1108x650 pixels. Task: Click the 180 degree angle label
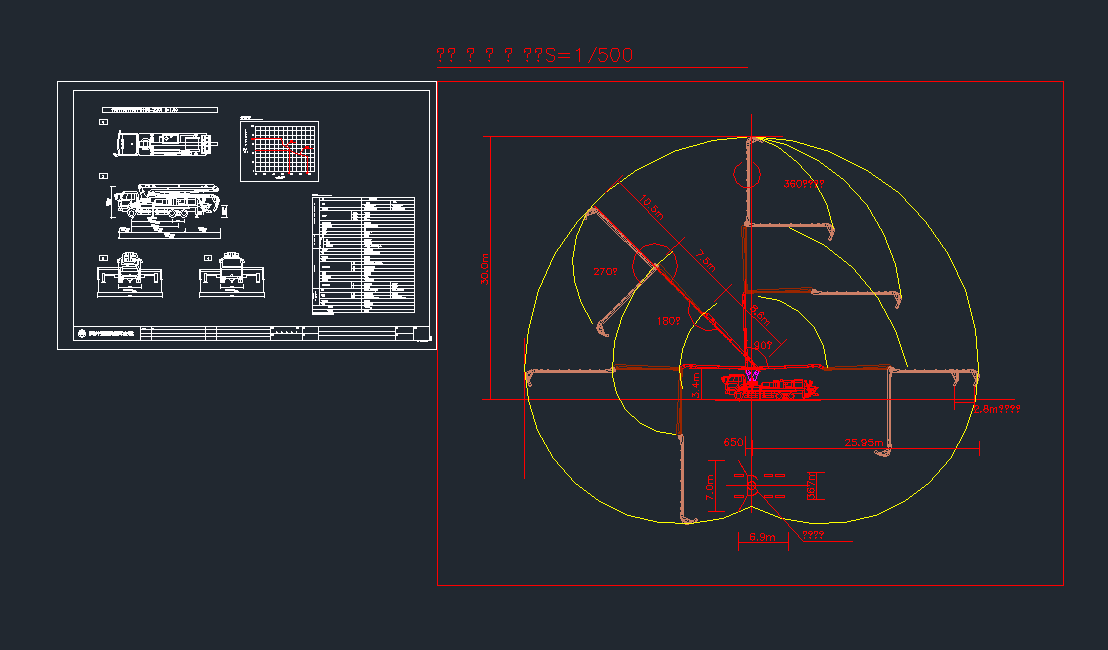pos(668,321)
